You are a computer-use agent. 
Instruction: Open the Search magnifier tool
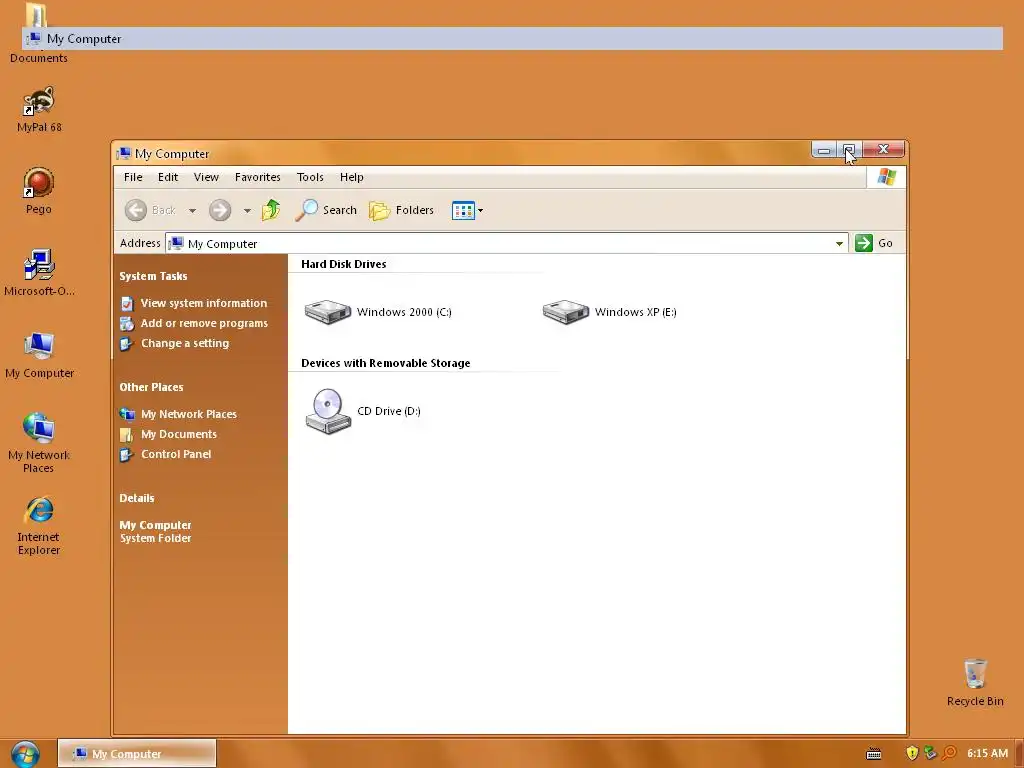coord(326,210)
